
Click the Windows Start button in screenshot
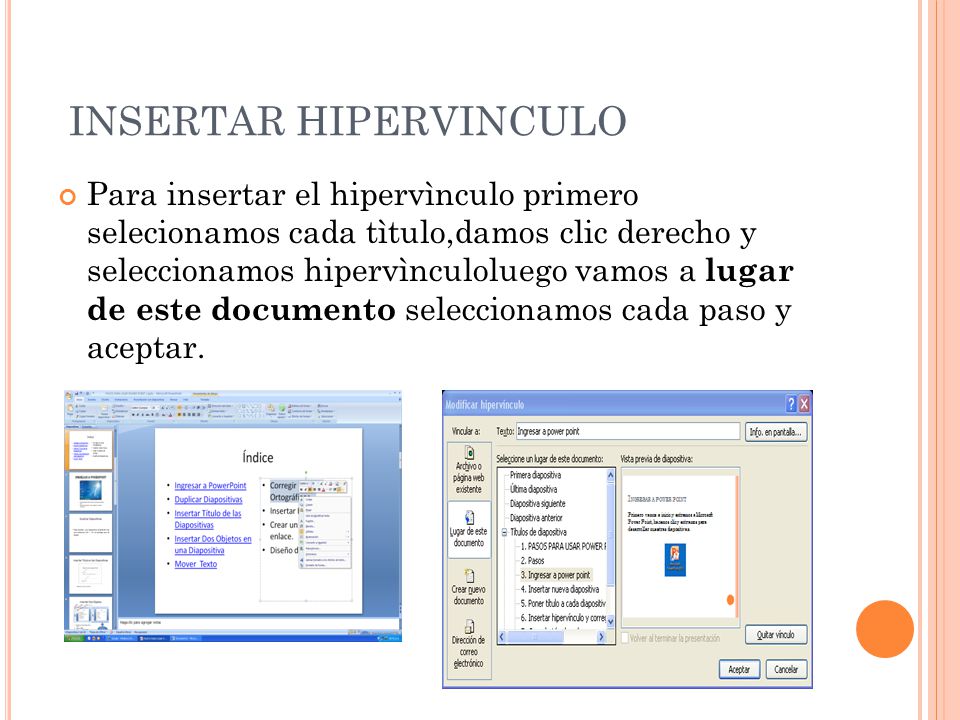coord(73,638)
